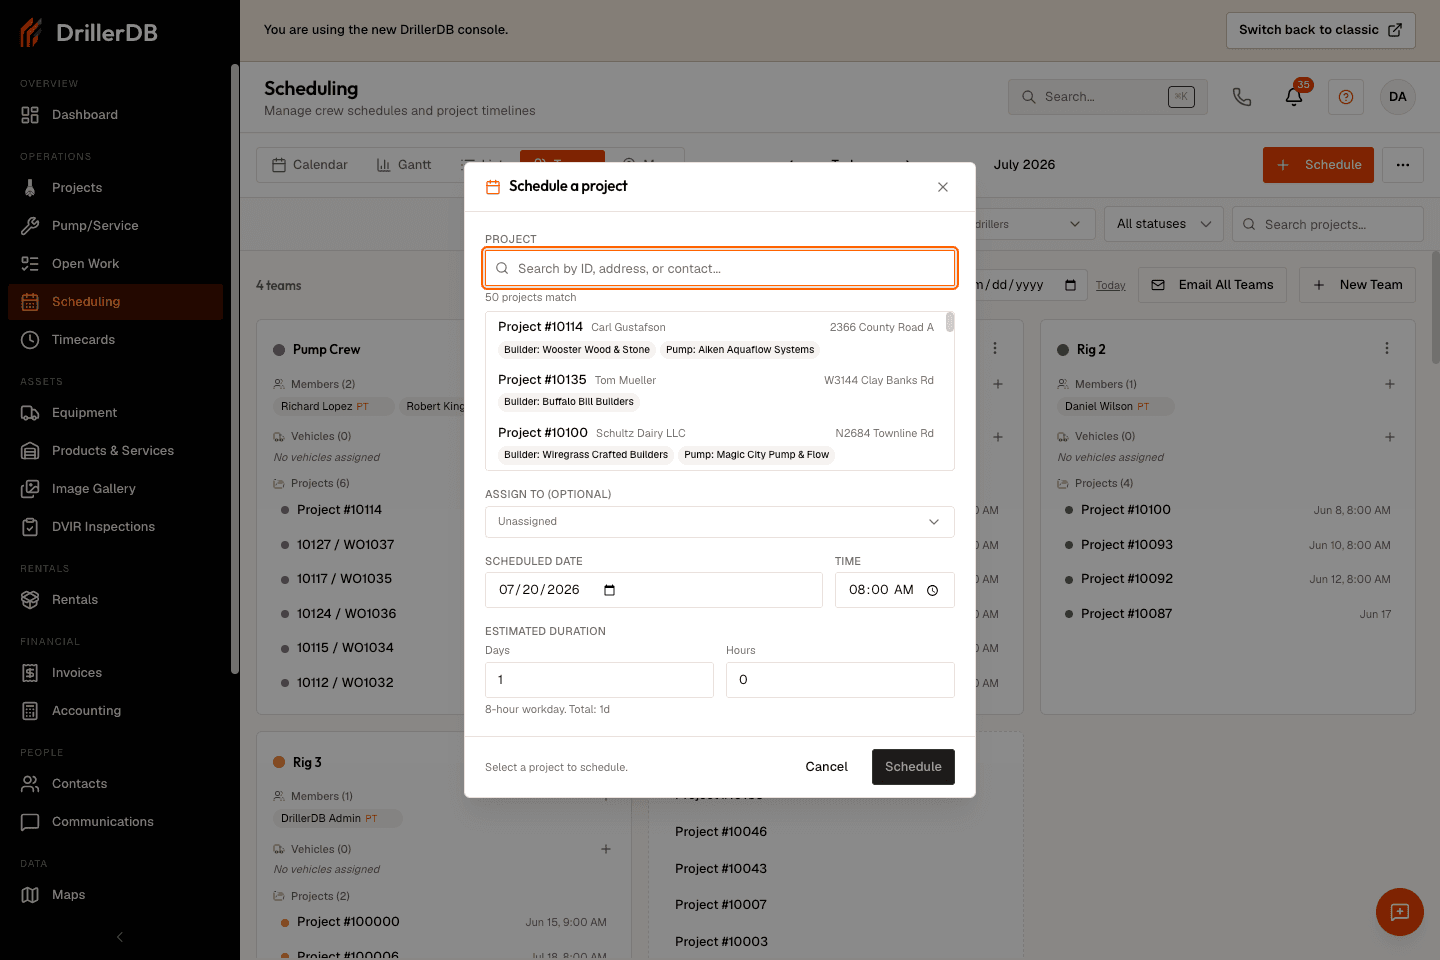This screenshot has width=1440, height=960.
Task: Click the project search input field
Action: pyautogui.click(x=720, y=268)
